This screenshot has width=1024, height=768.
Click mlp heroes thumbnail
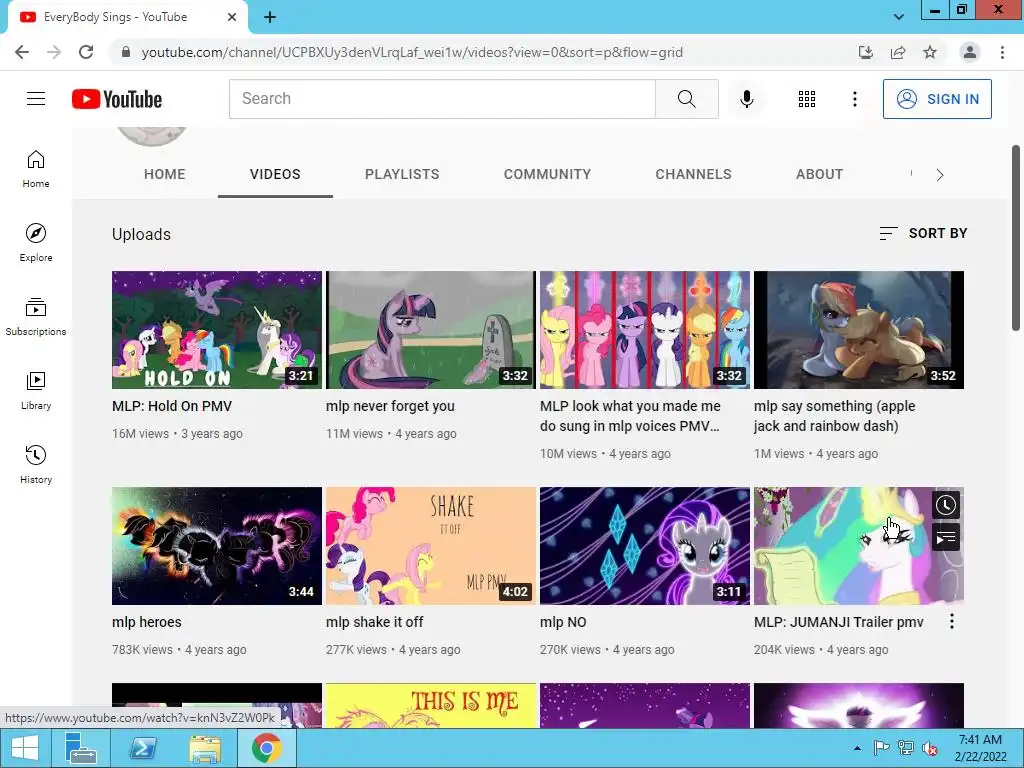coord(217,546)
